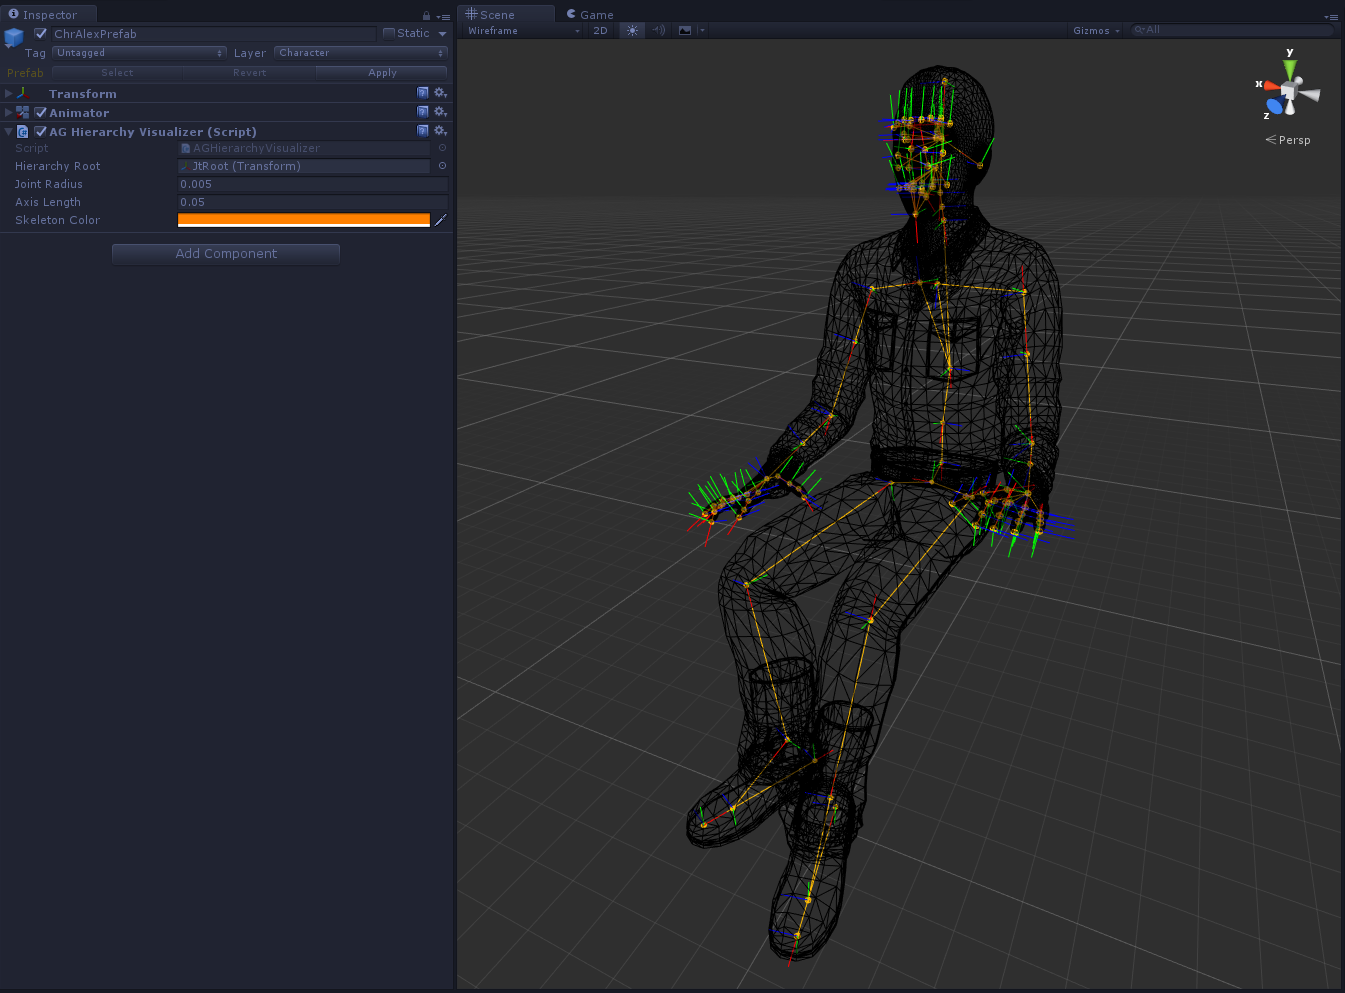
Task: Toggle scene lighting in the Scene view toolbar
Action: point(631,30)
